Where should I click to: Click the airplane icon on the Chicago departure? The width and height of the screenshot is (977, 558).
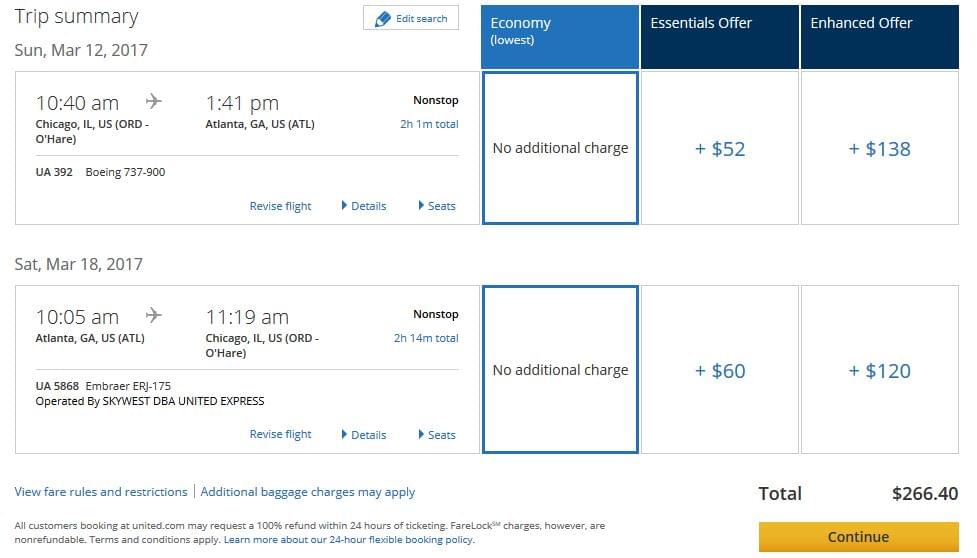(x=153, y=101)
